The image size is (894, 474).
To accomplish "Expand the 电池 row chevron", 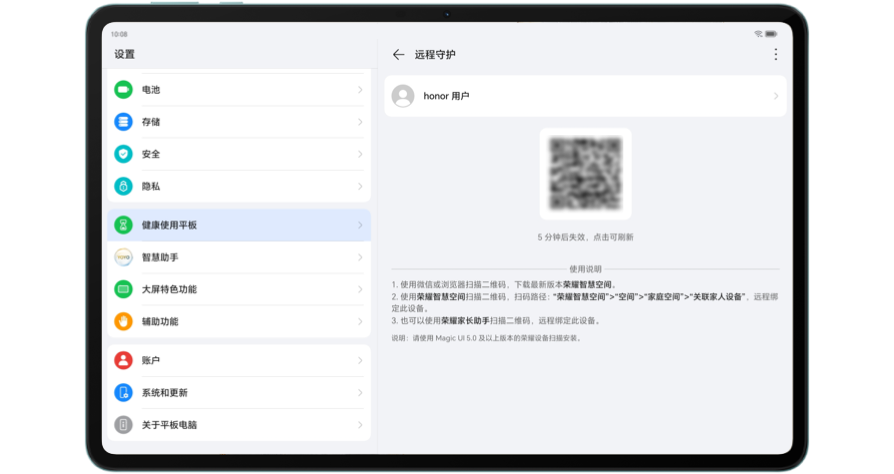I will coord(360,90).
